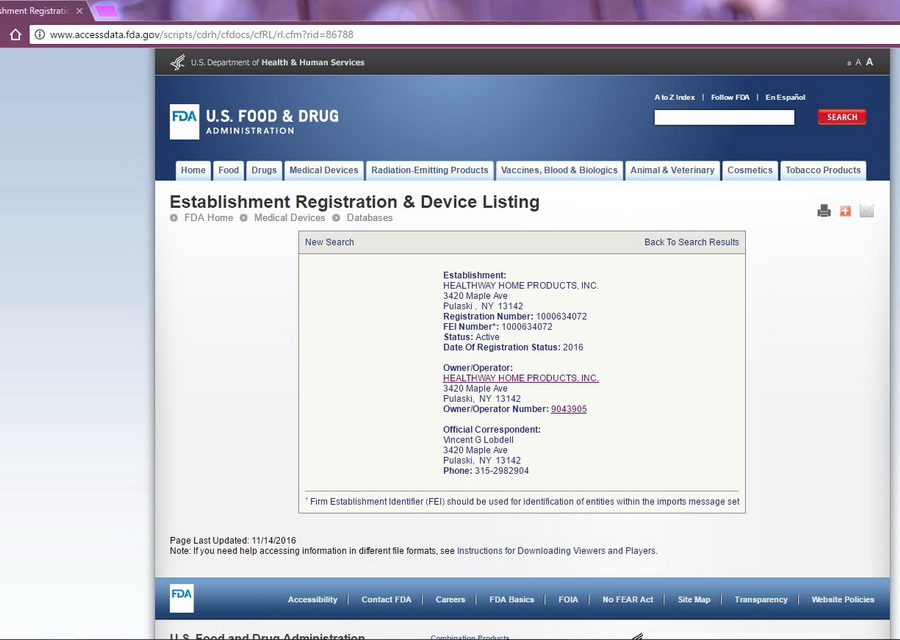Image resolution: width=900 pixels, height=640 pixels.
Task: Open the Food navigation tab
Action: 228,170
